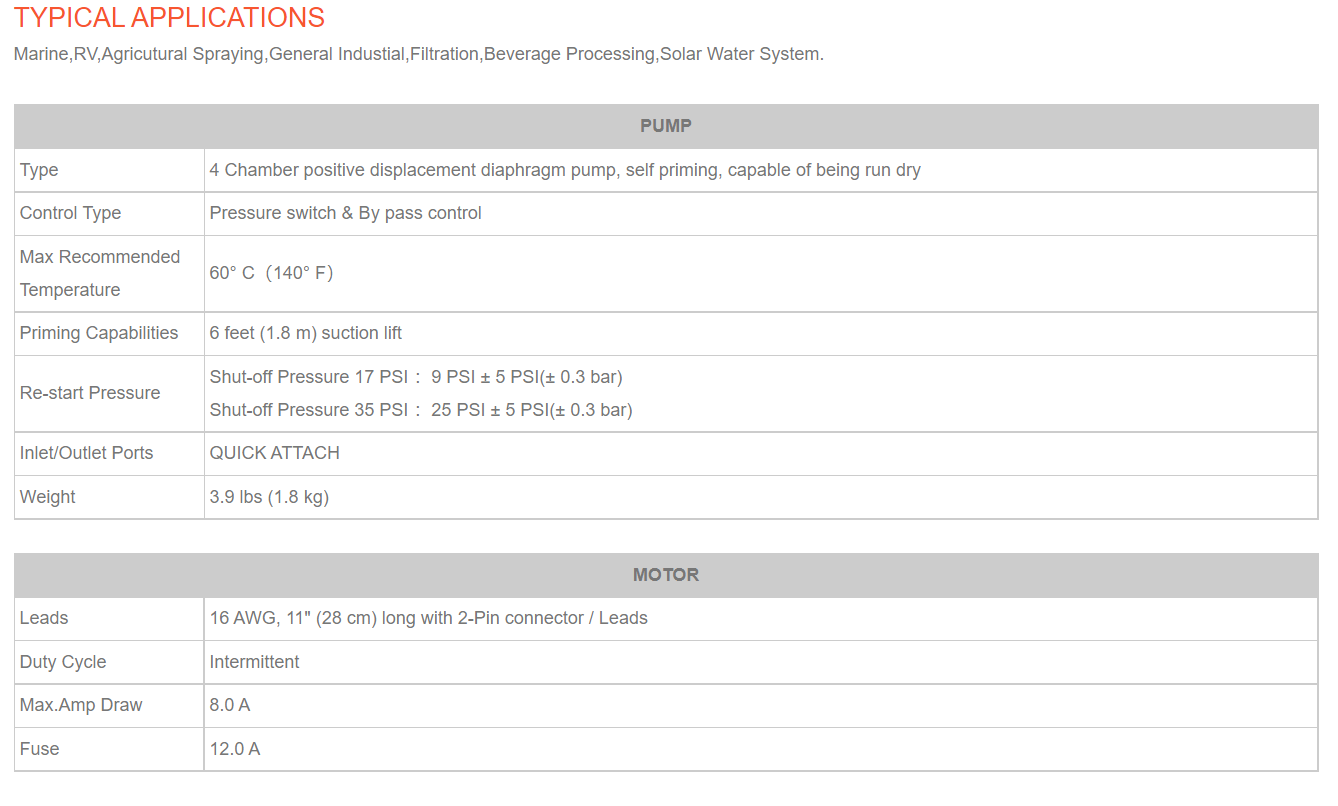1338x806 pixels.
Task: Click the 60° C (140° F) value
Action: pos(271,273)
